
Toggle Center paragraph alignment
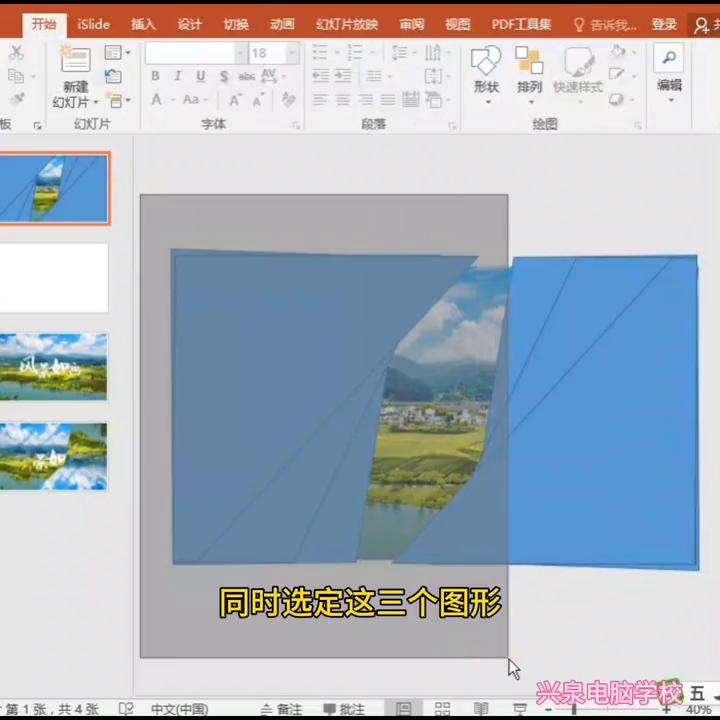click(343, 100)
